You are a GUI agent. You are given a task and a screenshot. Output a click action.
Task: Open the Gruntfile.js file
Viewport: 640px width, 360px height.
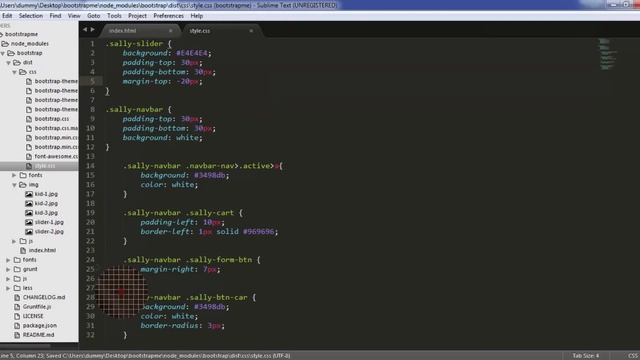pos(37,307)
